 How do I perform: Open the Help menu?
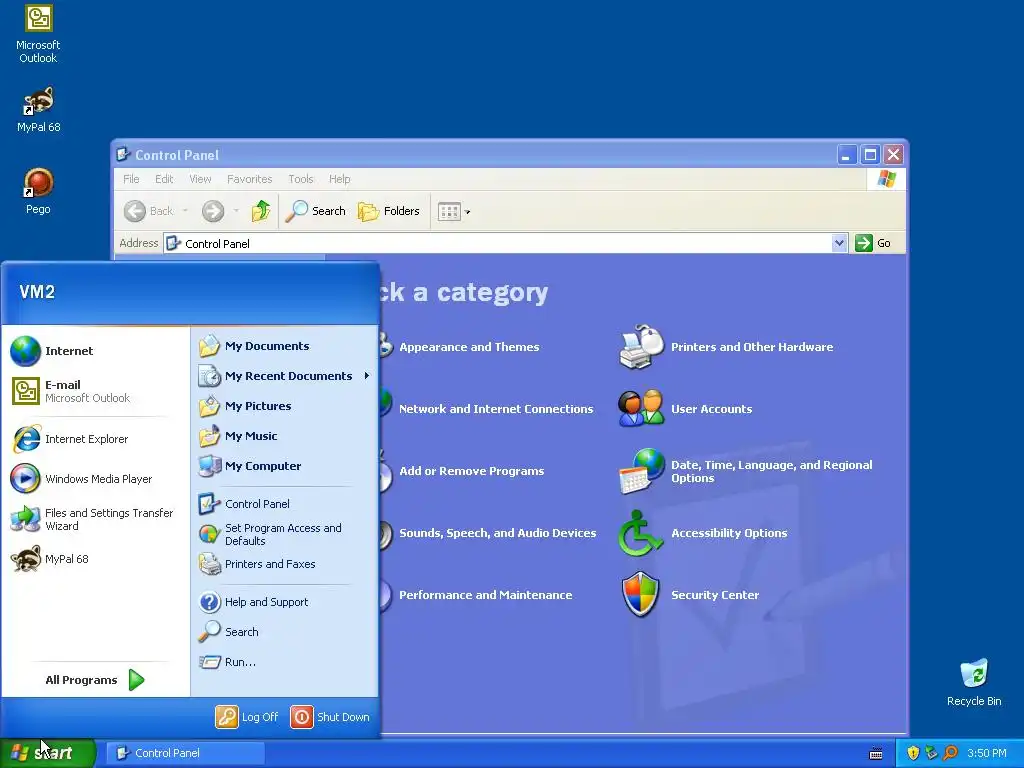coord(340,179)
